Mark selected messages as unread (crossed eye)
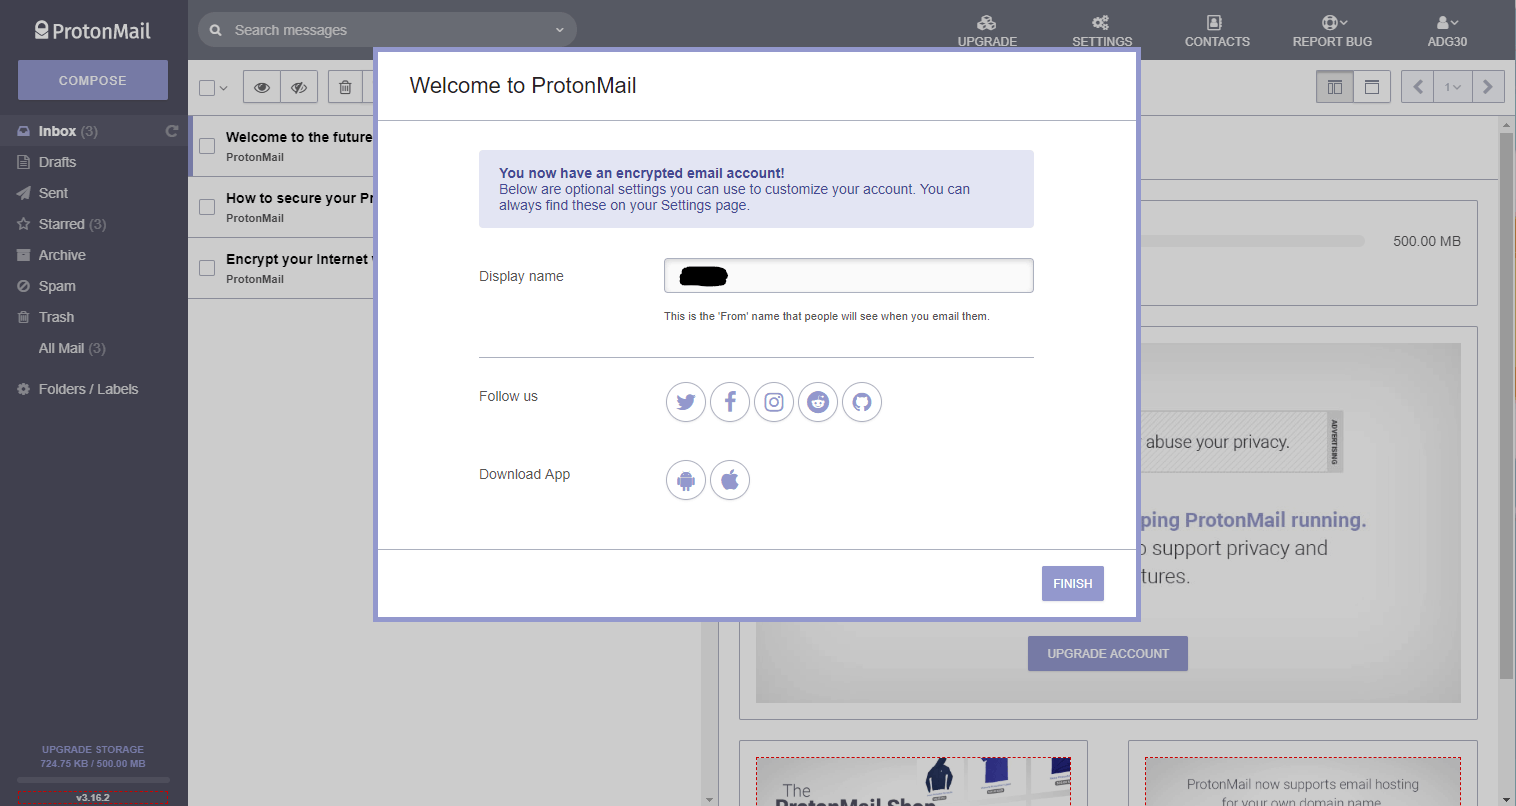The width and height of the screenshot is (1516, 806). tap(299, 87)
